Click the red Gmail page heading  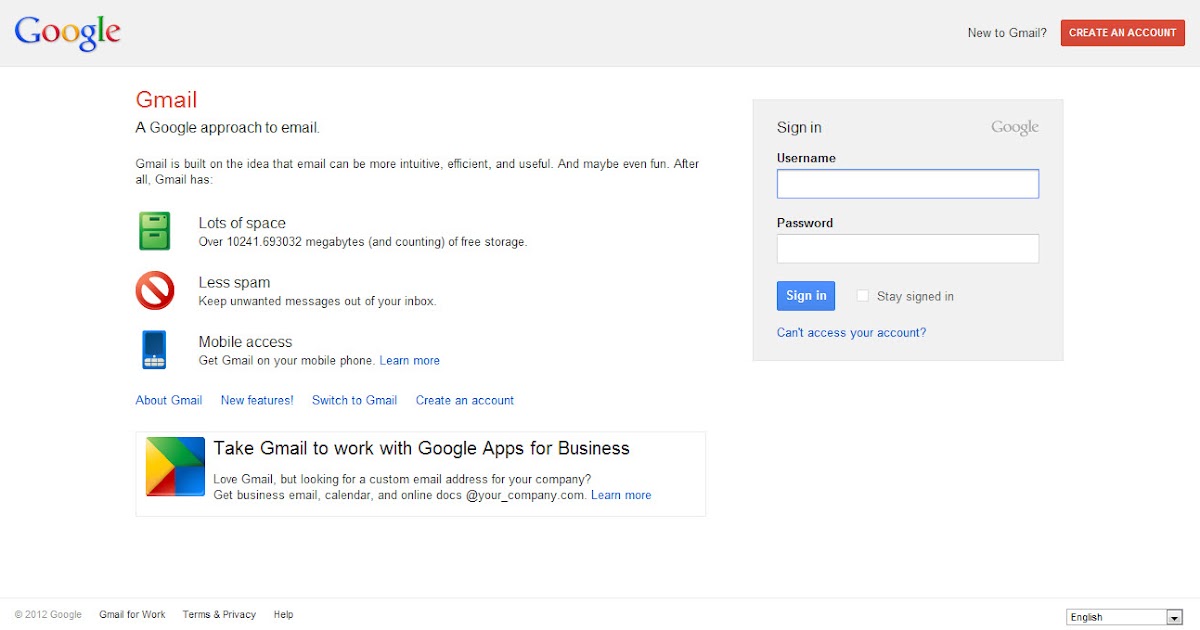(x=167, y=100)
